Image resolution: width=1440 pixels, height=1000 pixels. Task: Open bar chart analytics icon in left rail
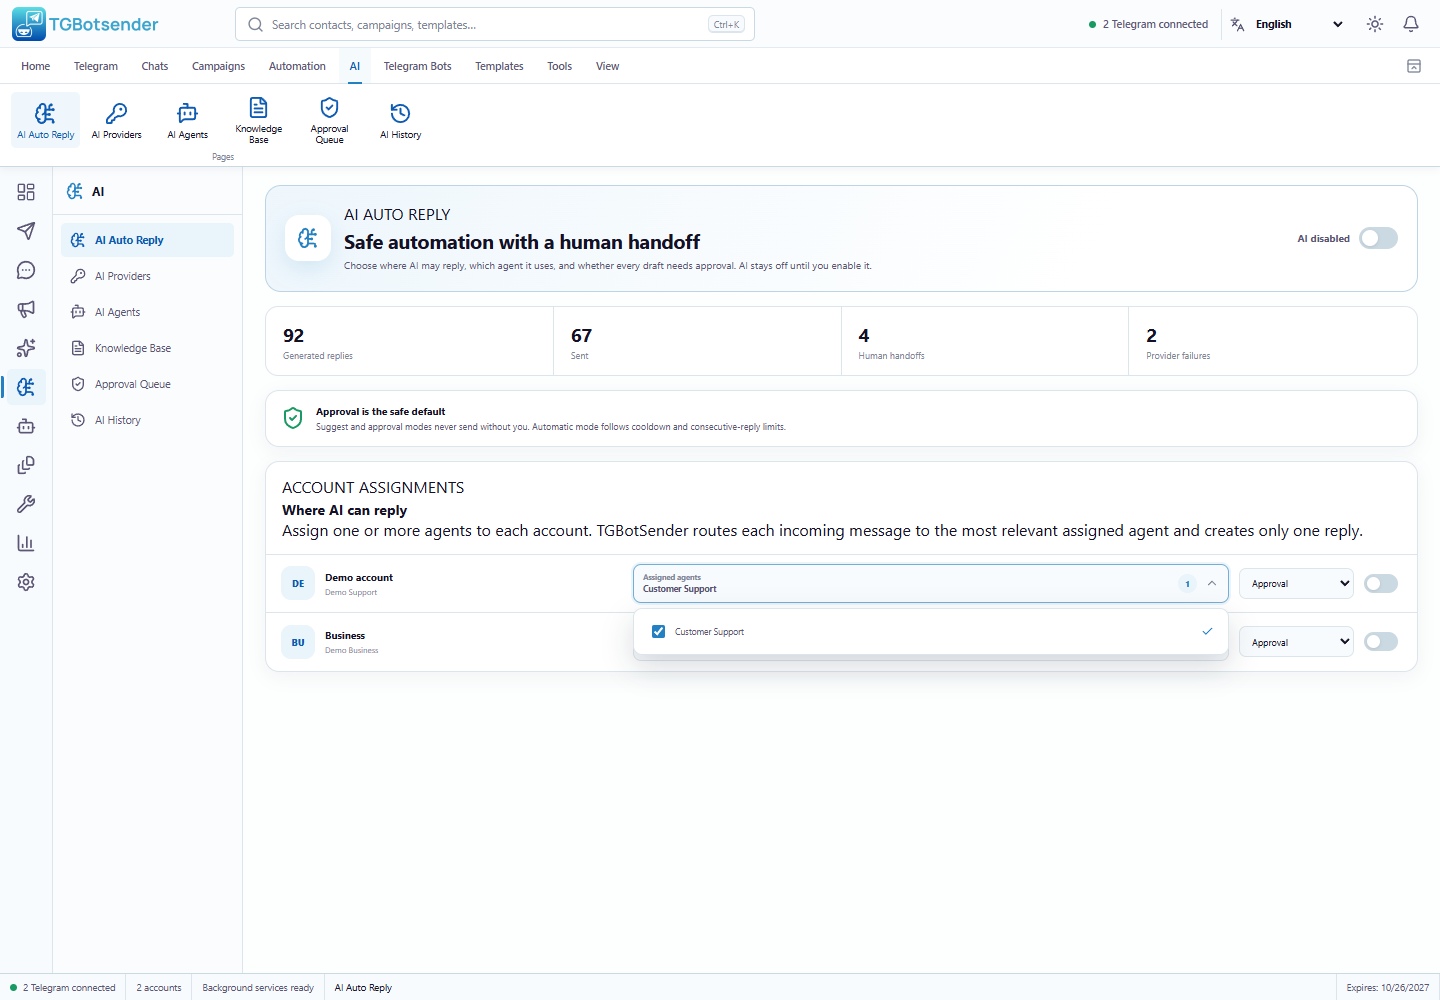26,543
